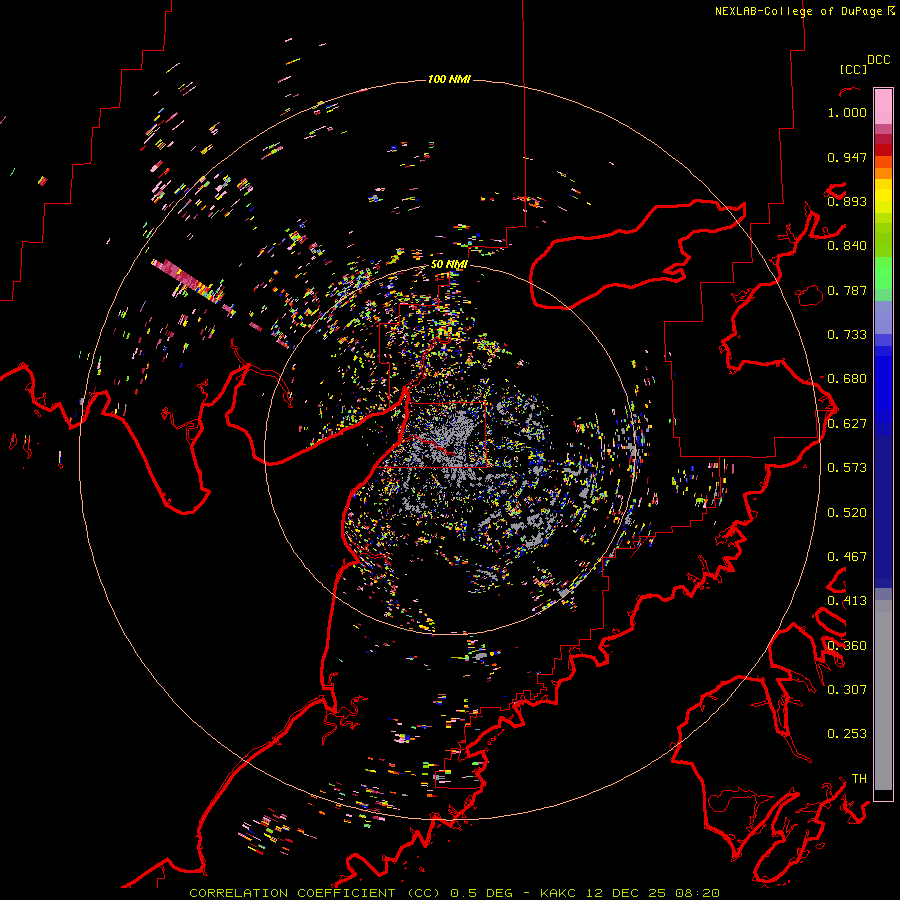900x900 pixels.
Task: Click the 0.573 scale value
Action: point(847,468)
